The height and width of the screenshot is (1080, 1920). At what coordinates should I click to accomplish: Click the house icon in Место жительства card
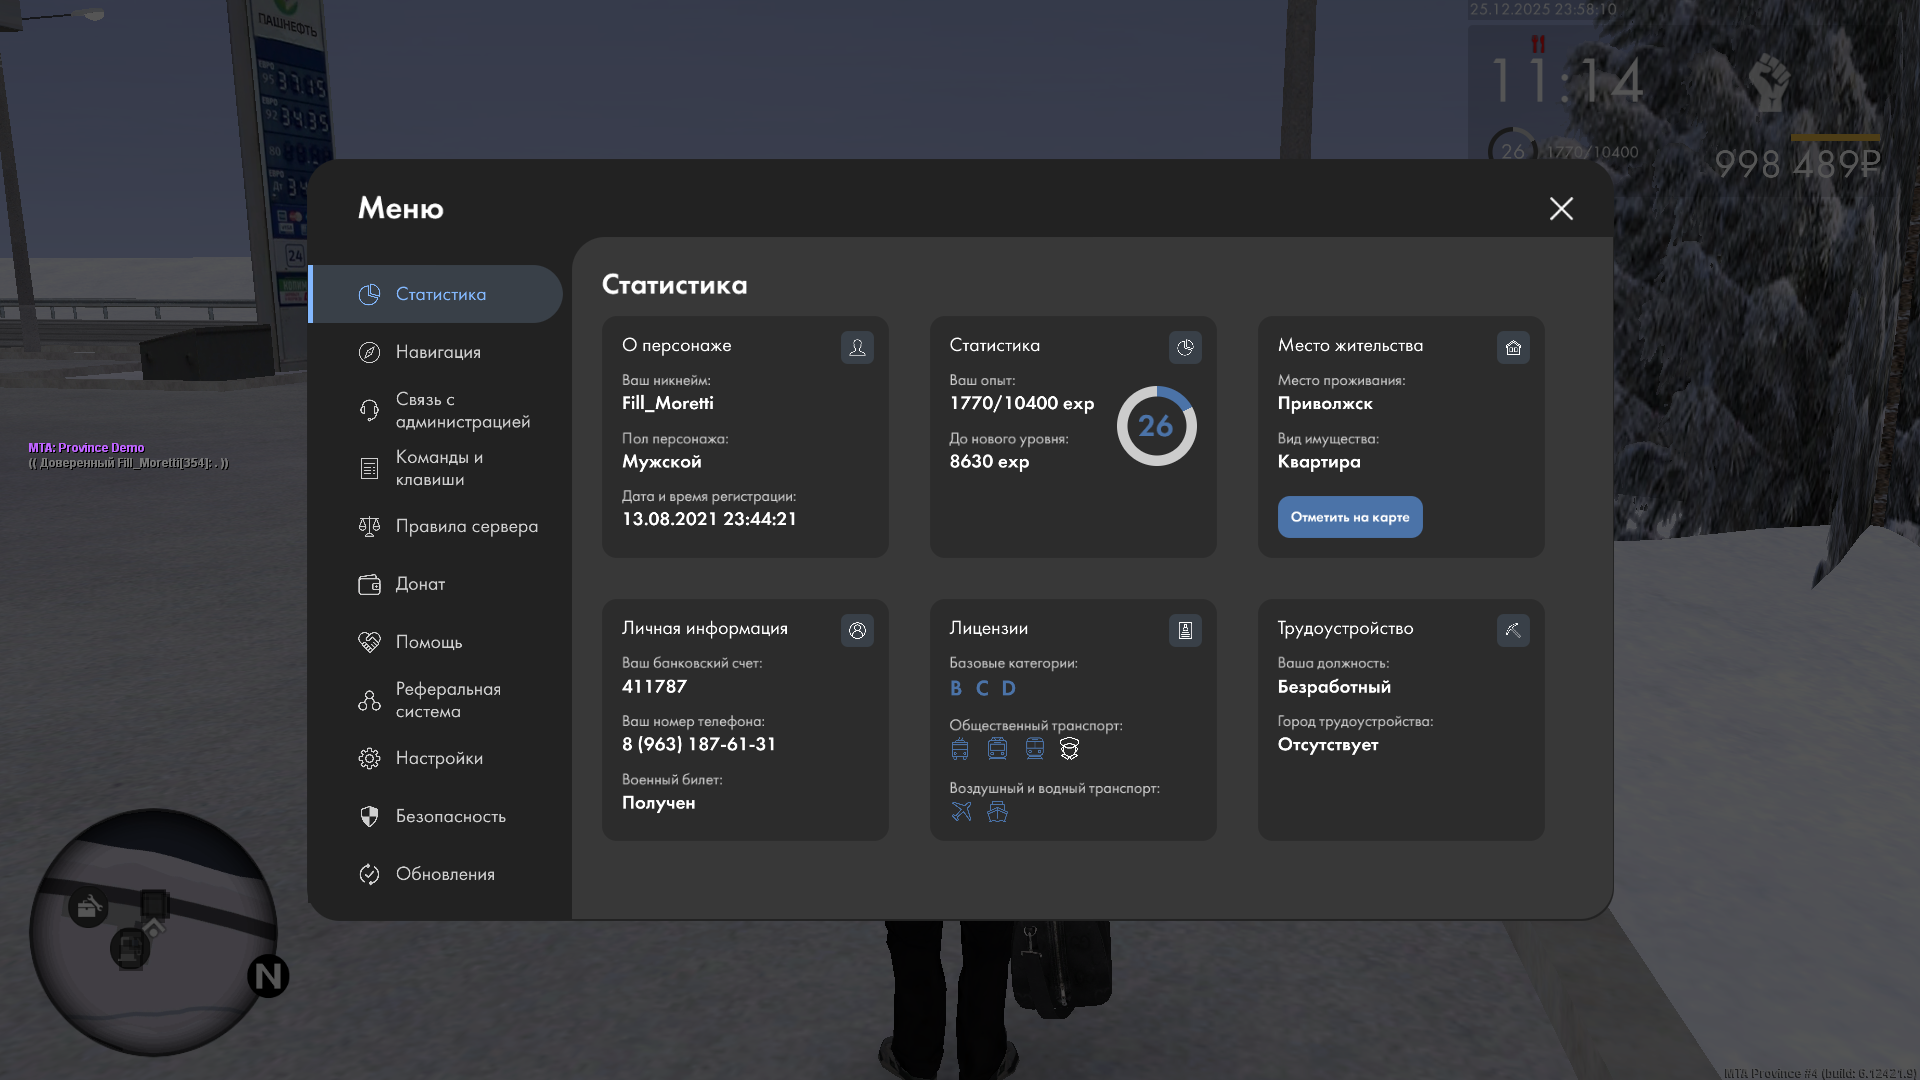click(1513, 347)
